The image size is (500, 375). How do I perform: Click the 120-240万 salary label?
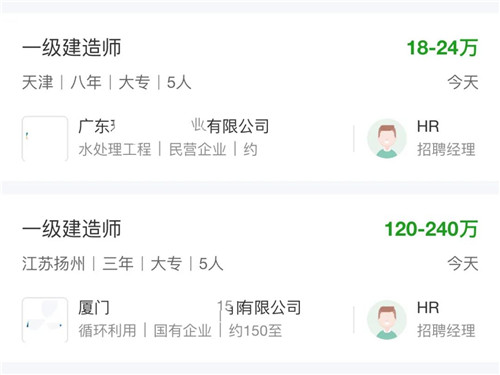click(431, 229)
